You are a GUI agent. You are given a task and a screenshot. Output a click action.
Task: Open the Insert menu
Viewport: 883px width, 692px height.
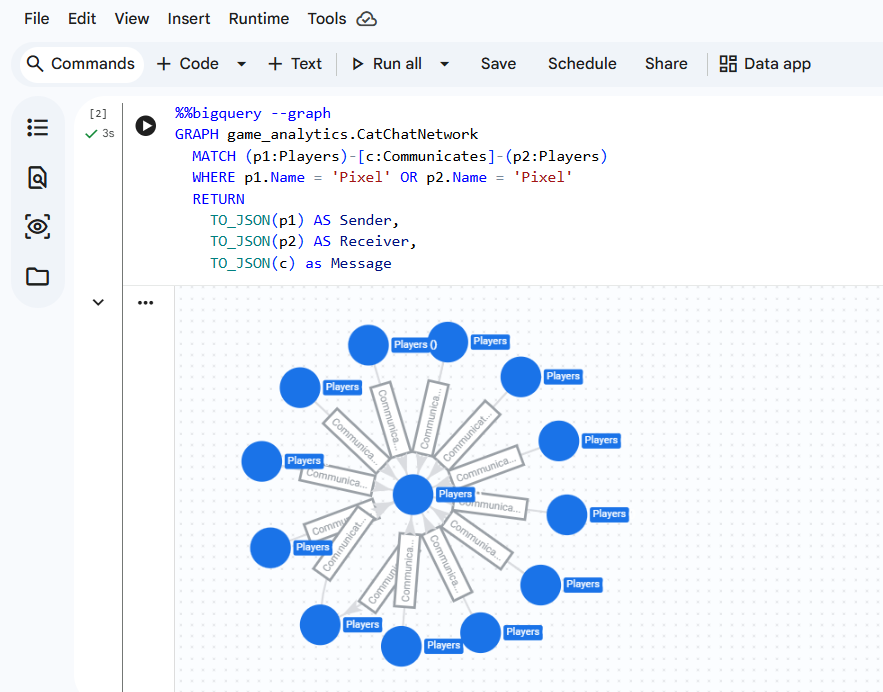coord(189,18)
